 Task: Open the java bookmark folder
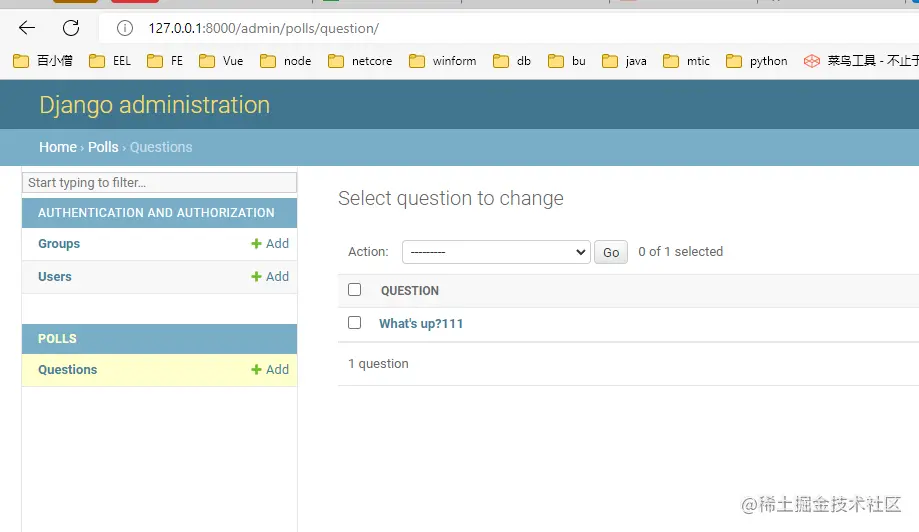624,61
